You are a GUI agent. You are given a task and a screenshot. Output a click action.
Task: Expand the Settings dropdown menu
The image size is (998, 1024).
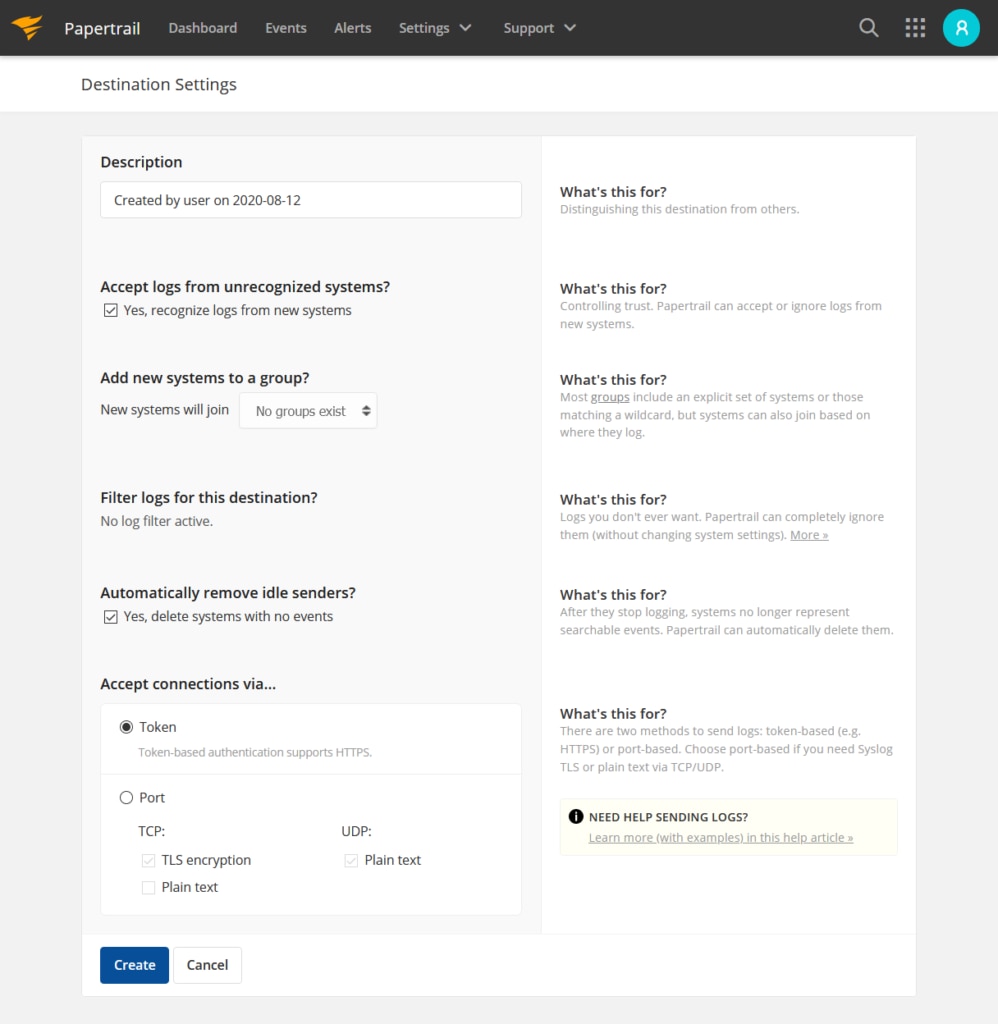click(435, 28)
